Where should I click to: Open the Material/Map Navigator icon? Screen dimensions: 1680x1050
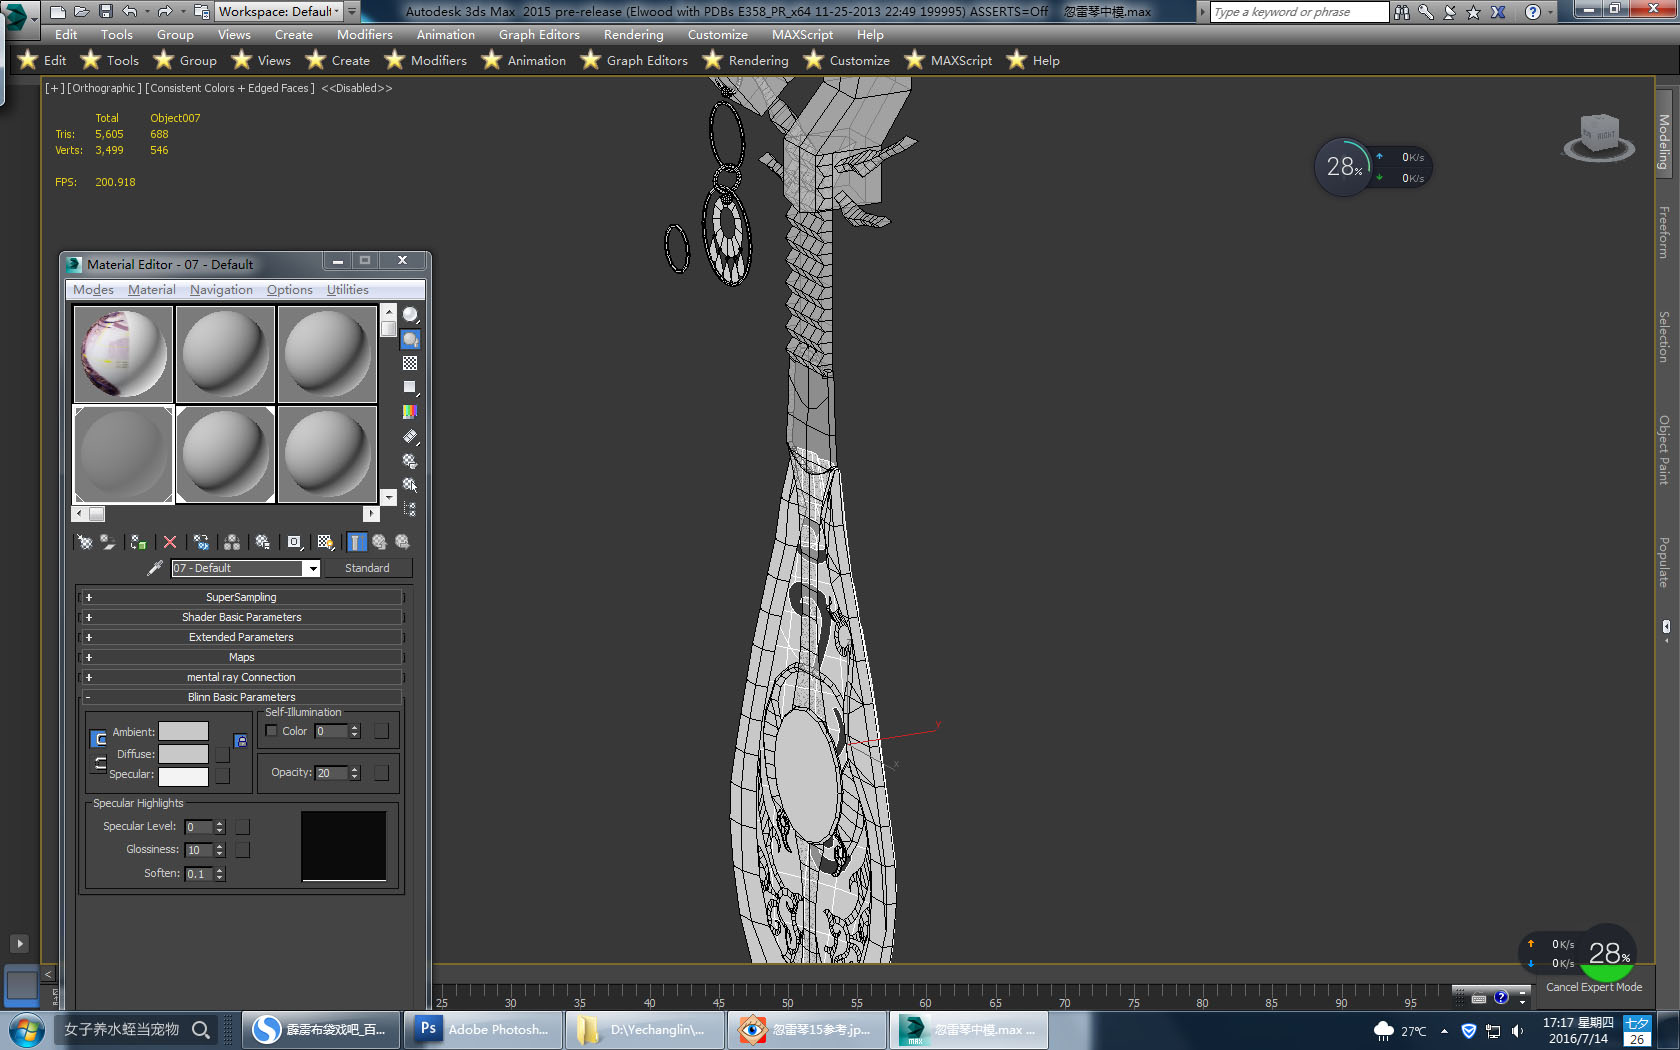coord(410,509)
